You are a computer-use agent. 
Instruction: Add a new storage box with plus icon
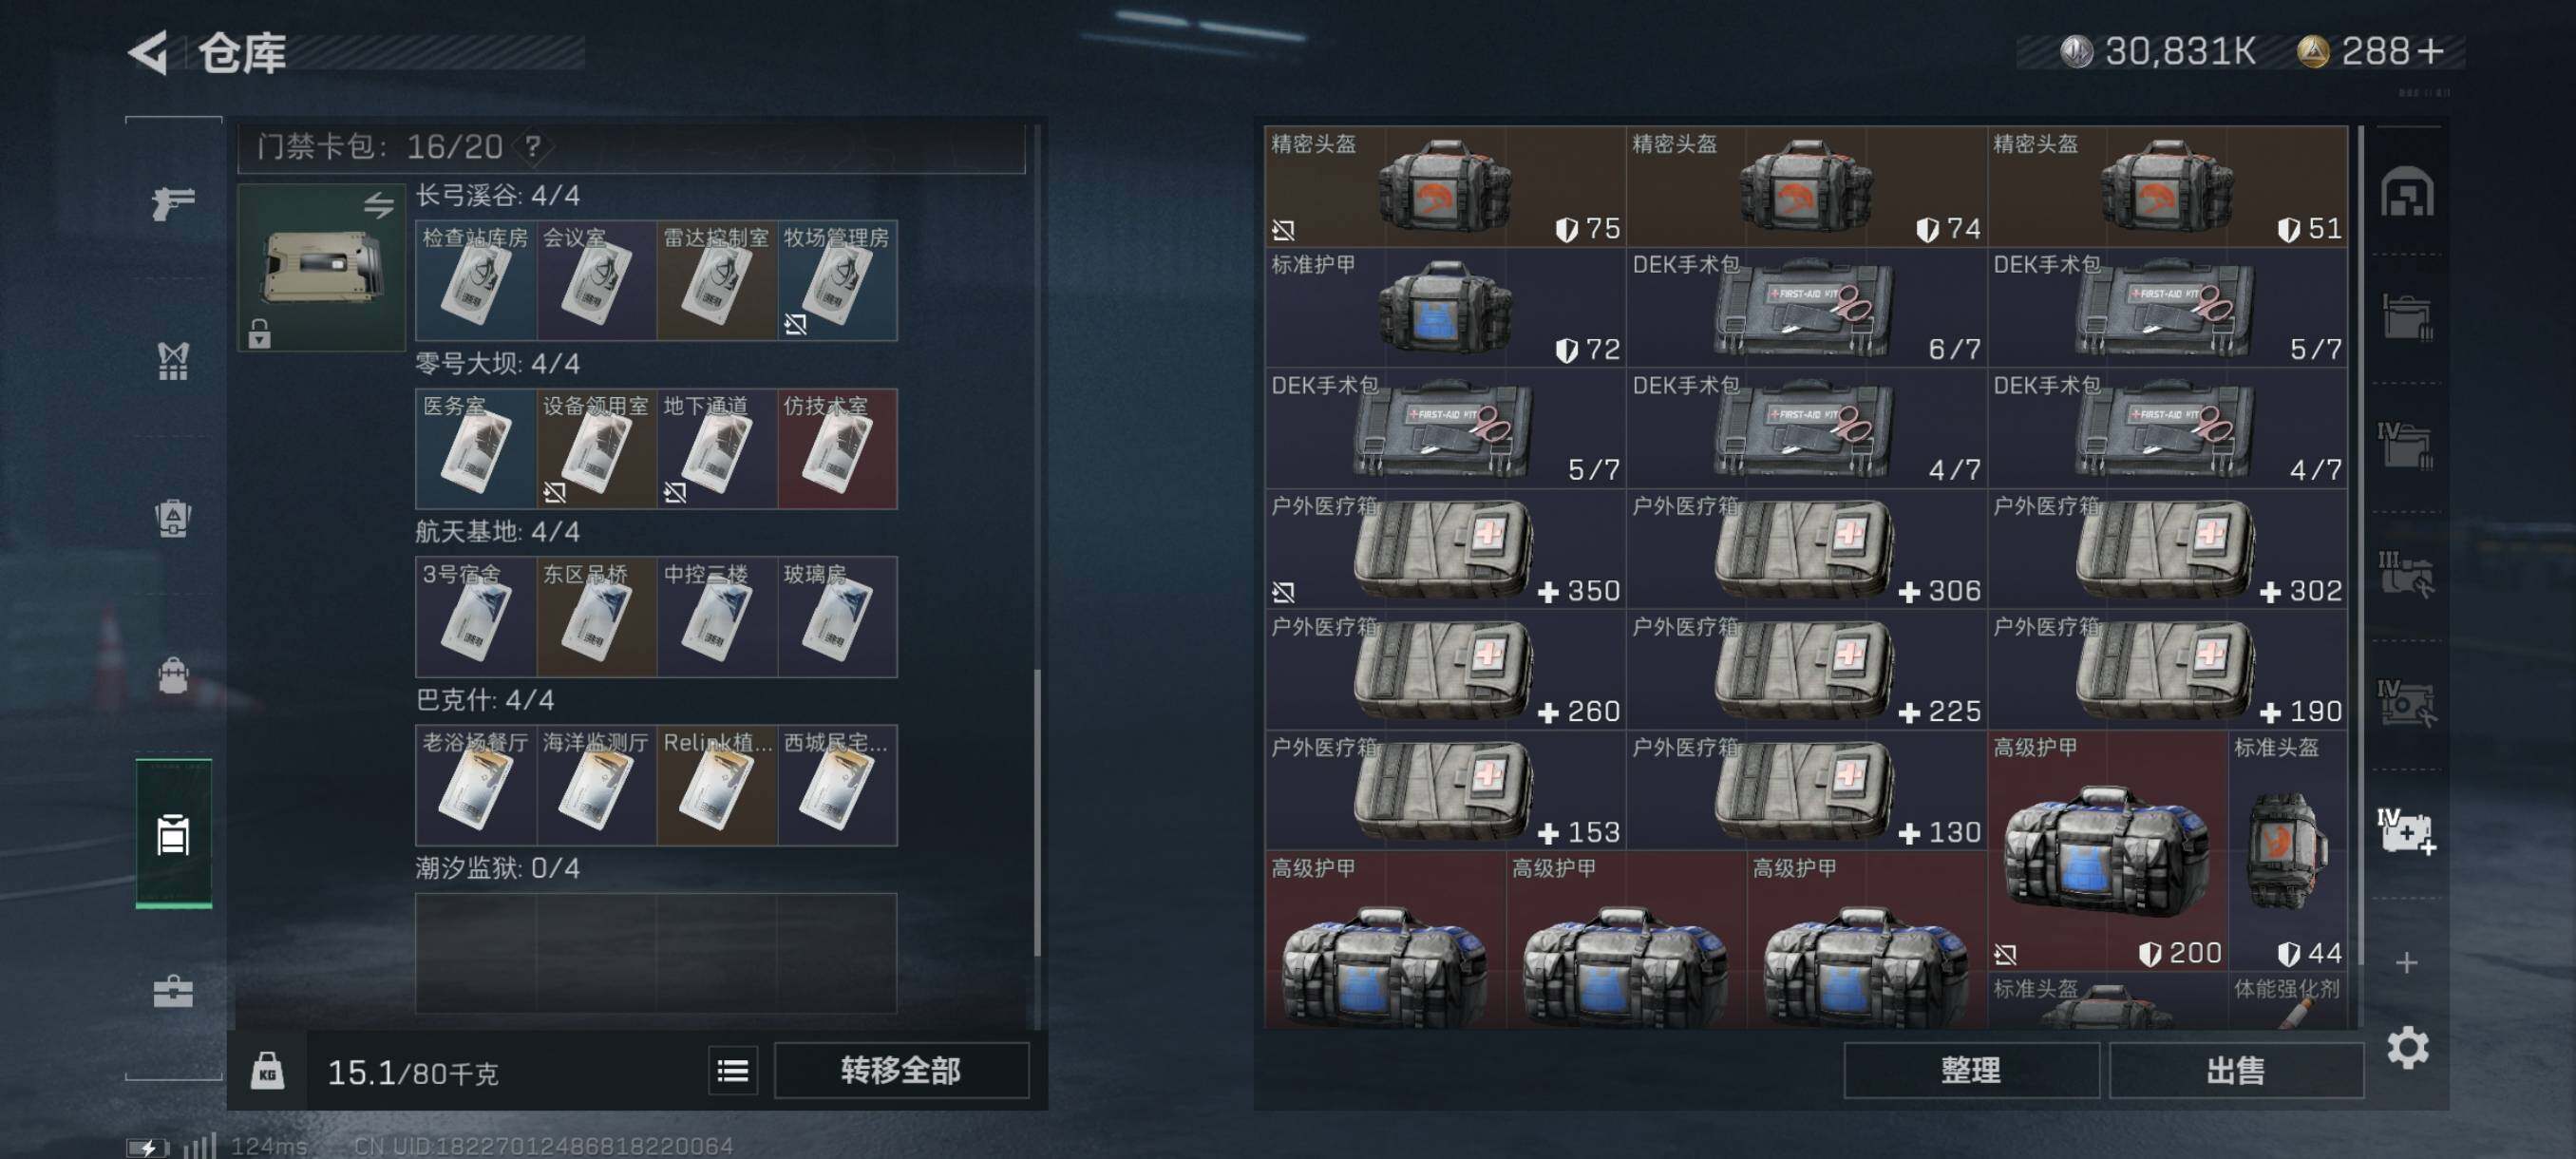[2407, 962]
